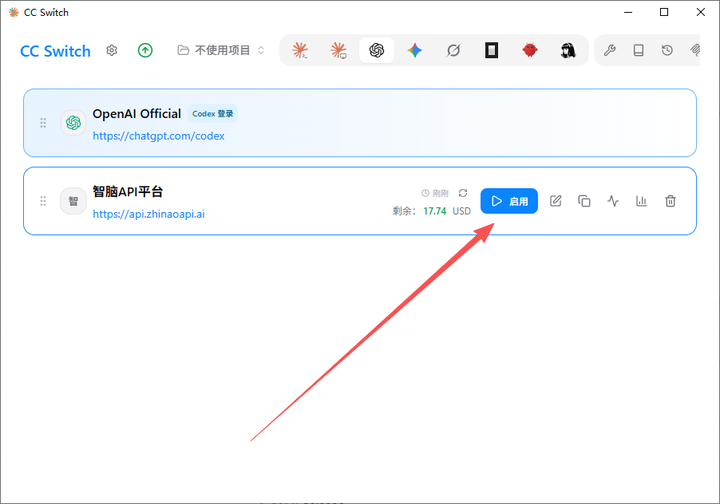Open usage statistics chart for 智脑API平台
This screenshot has height=504, width=720.
point(641,201)
